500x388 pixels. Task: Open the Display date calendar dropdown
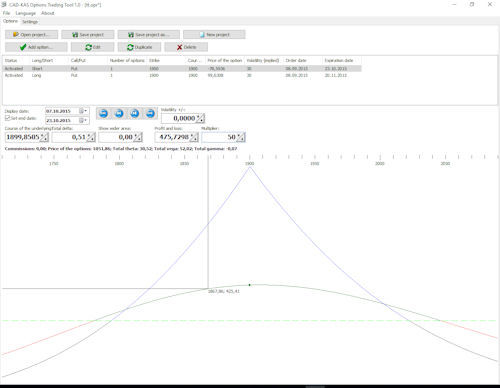83,111
